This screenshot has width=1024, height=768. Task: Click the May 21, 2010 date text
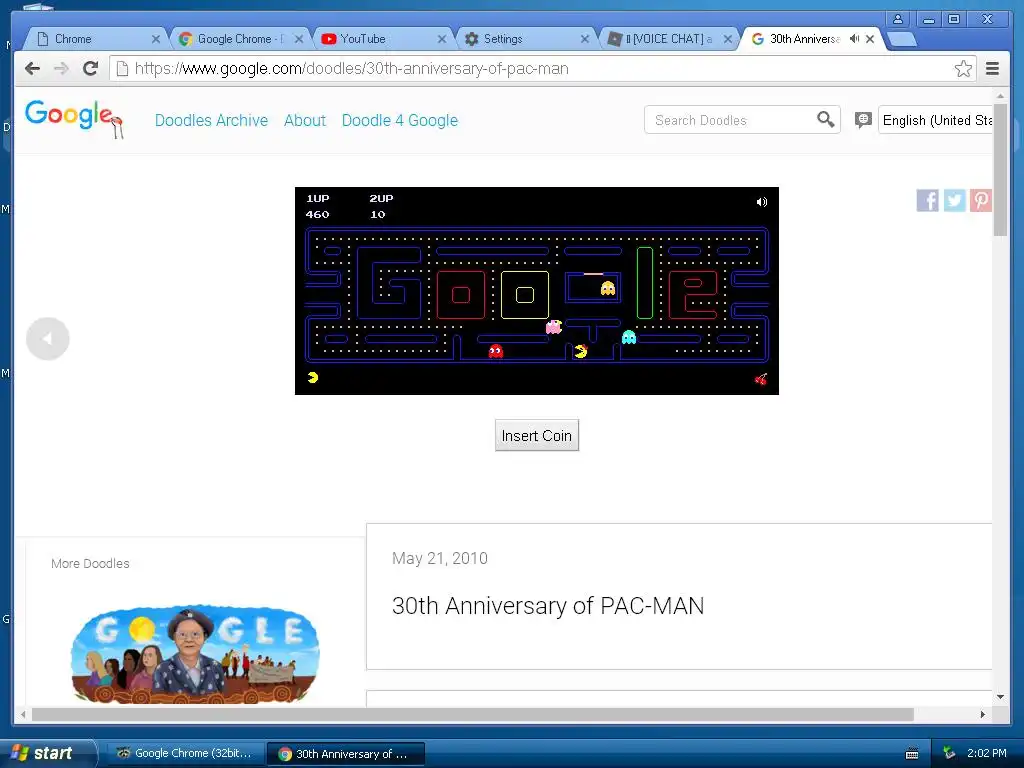[x=440, y=558]
